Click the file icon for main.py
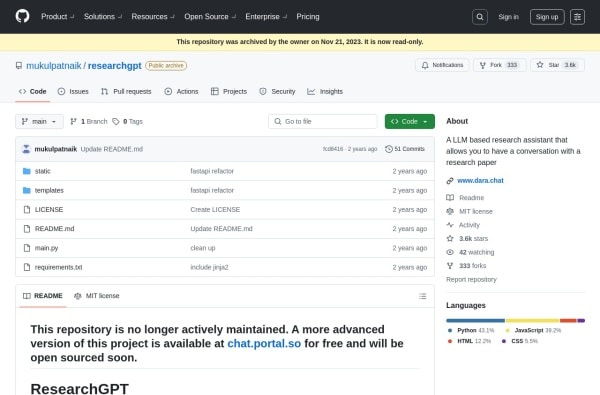 pos(27,248)
